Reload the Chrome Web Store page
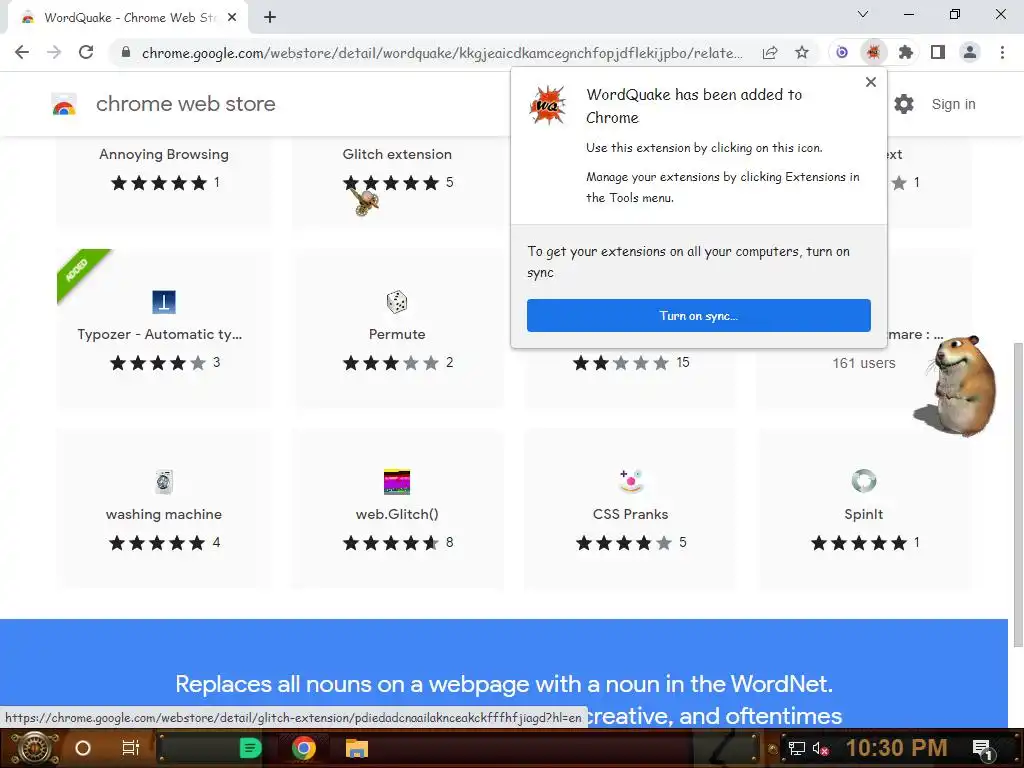This screenshot has height=768, width=1024. tap(86, 52)
